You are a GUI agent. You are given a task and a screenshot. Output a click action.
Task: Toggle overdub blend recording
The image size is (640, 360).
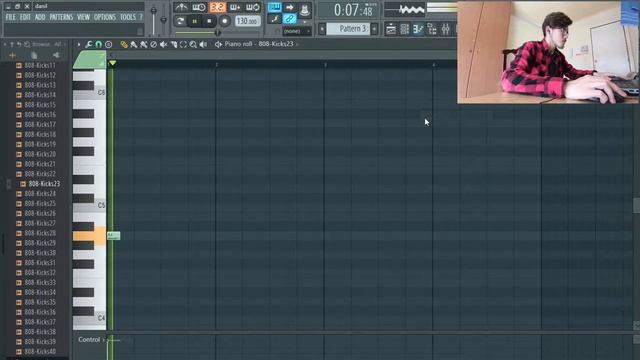click(x=235, y=7)
